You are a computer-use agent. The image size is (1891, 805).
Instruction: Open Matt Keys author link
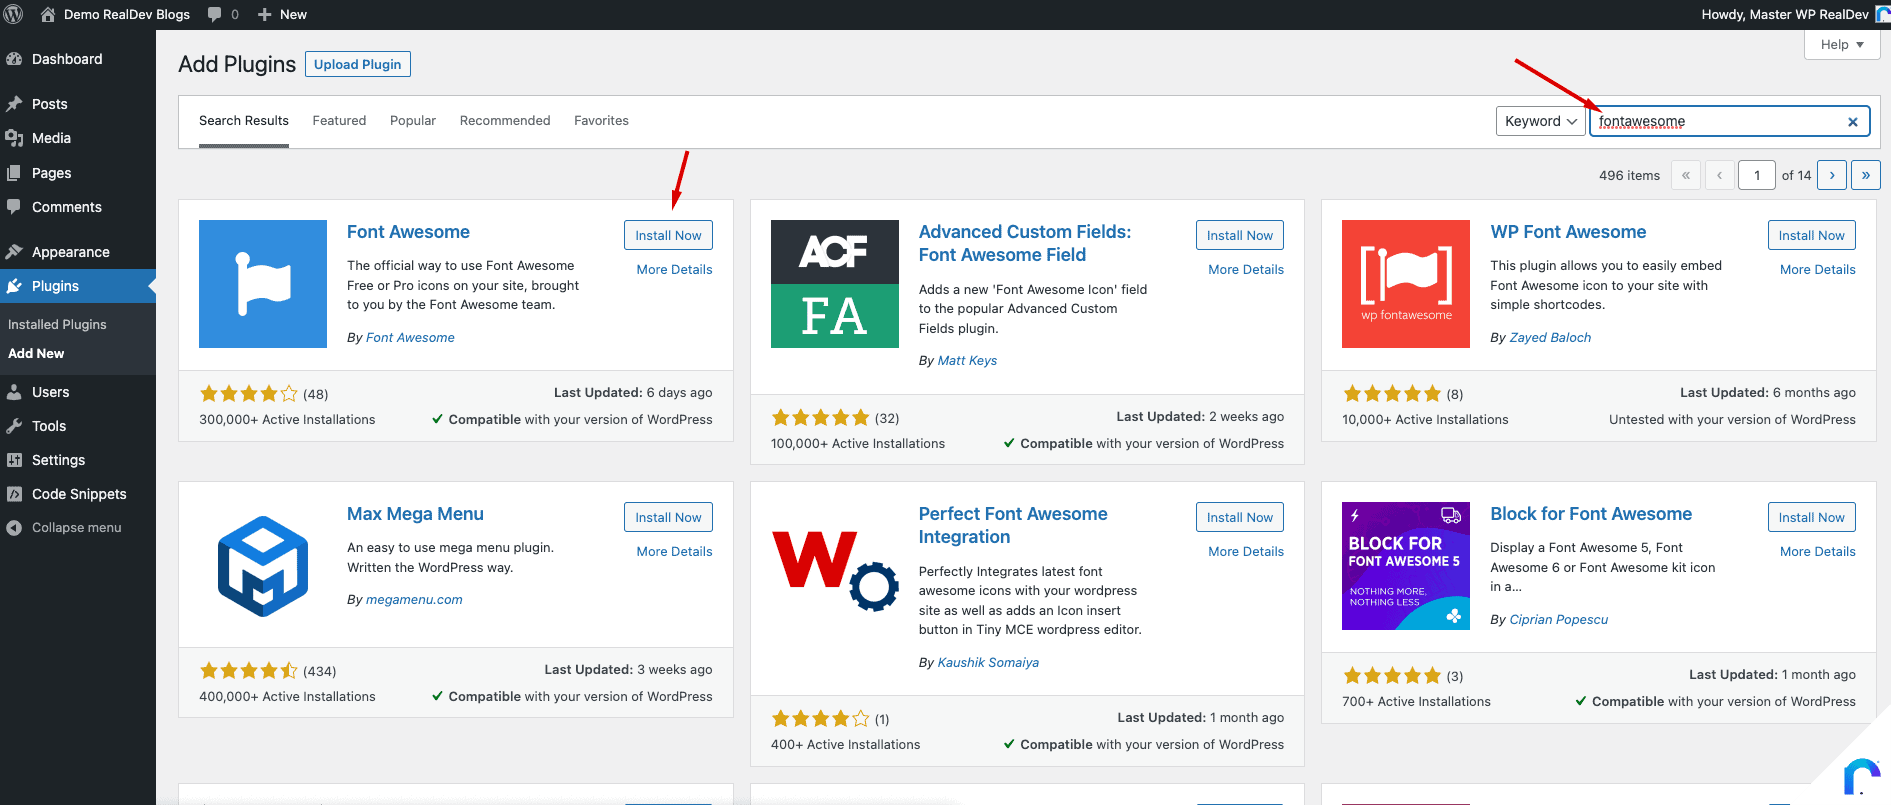(967, 361)
